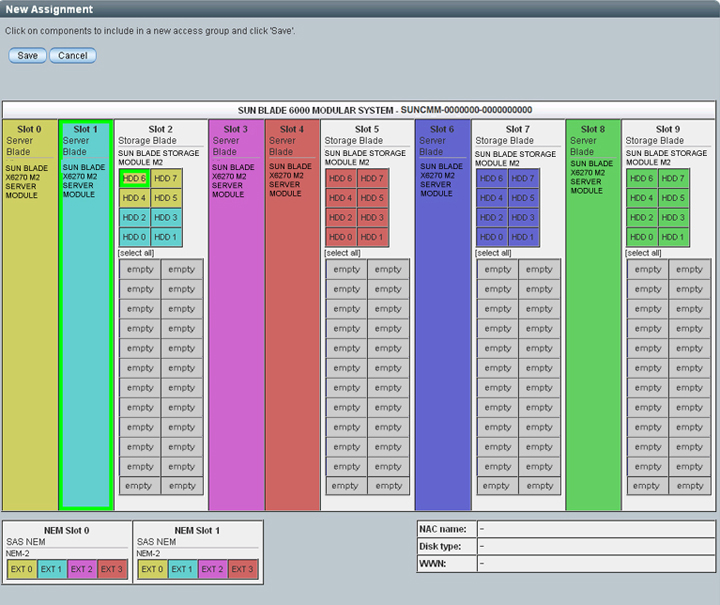Select EXT 1 port on NEM Slot 0
The height and width of the screenshot is (605, 720).
tap(52, 569)
